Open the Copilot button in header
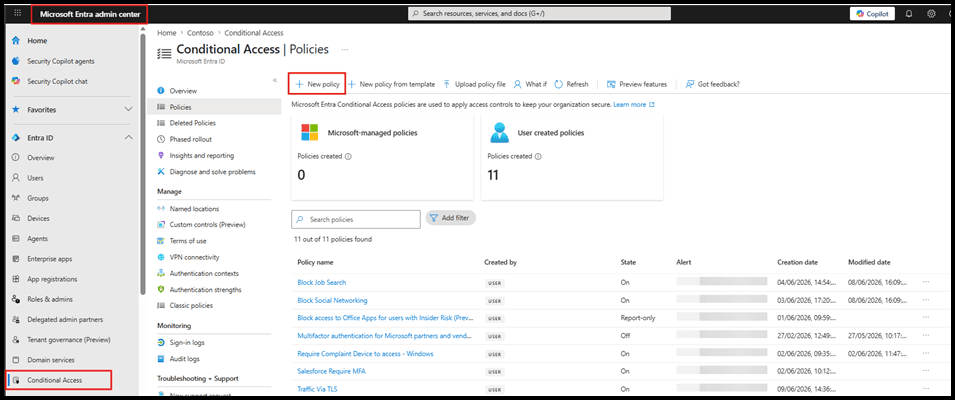 (873, 13)
